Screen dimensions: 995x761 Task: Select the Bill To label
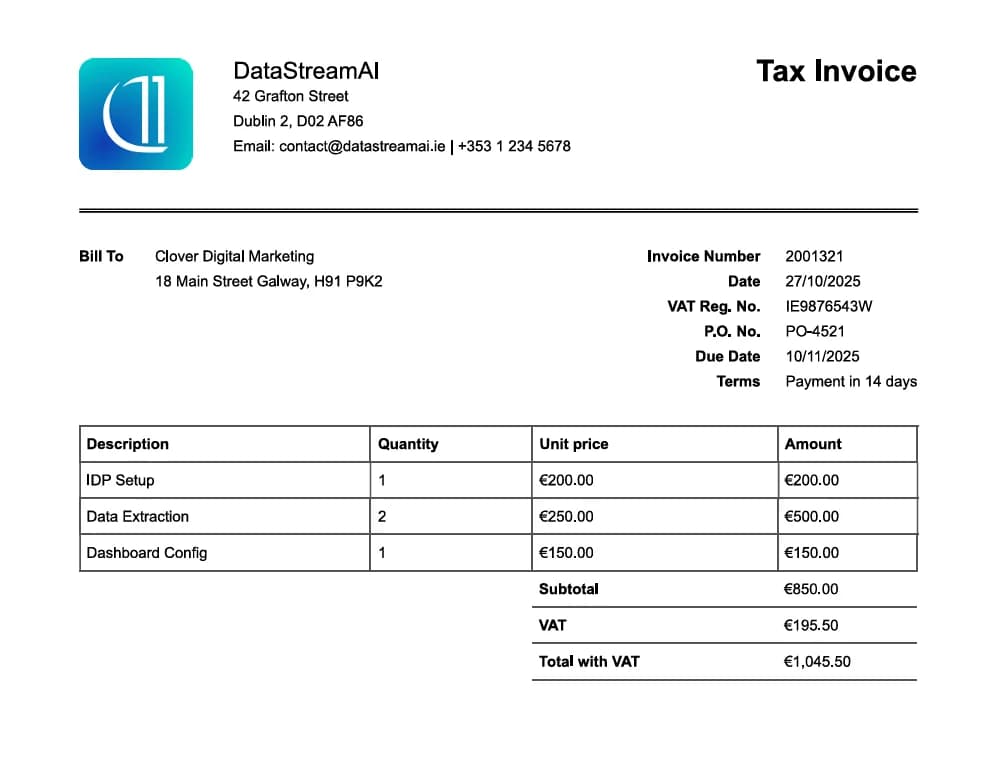tap(100, 256)
